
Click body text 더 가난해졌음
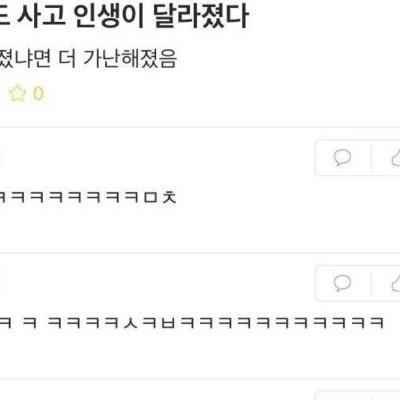pos(117,59)
